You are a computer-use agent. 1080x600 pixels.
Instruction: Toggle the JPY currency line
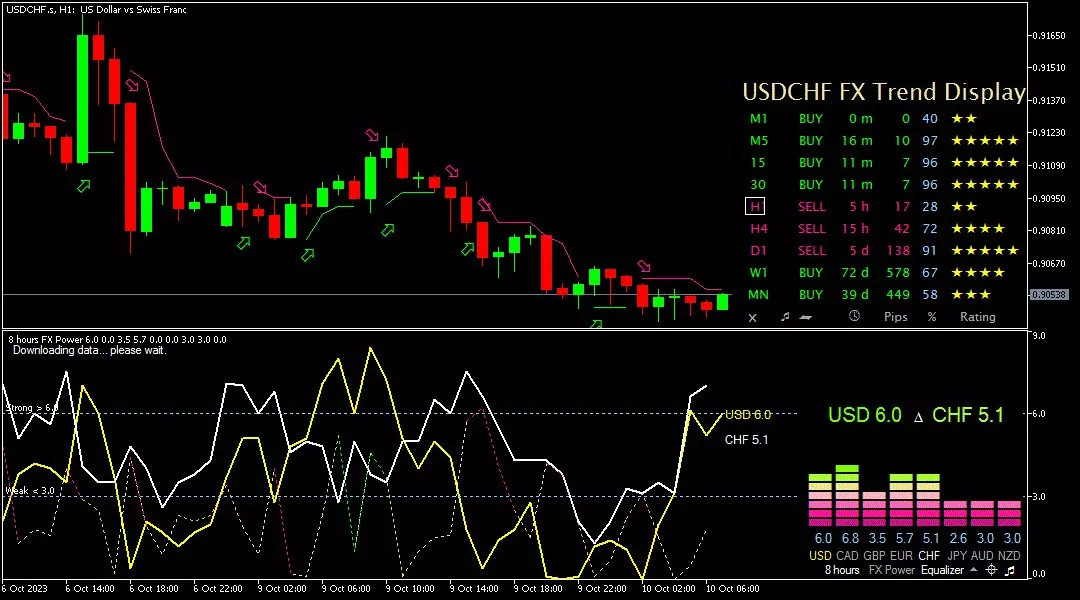(x=957, y=556)
